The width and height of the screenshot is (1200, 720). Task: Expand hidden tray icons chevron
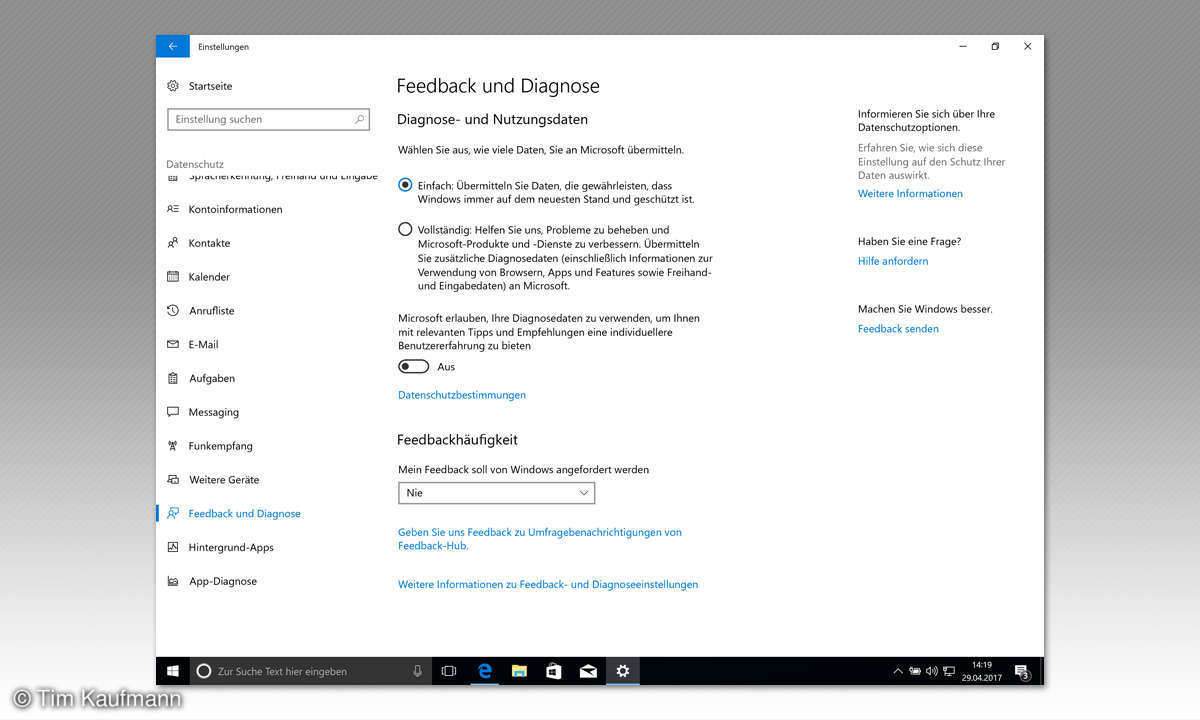897,671
